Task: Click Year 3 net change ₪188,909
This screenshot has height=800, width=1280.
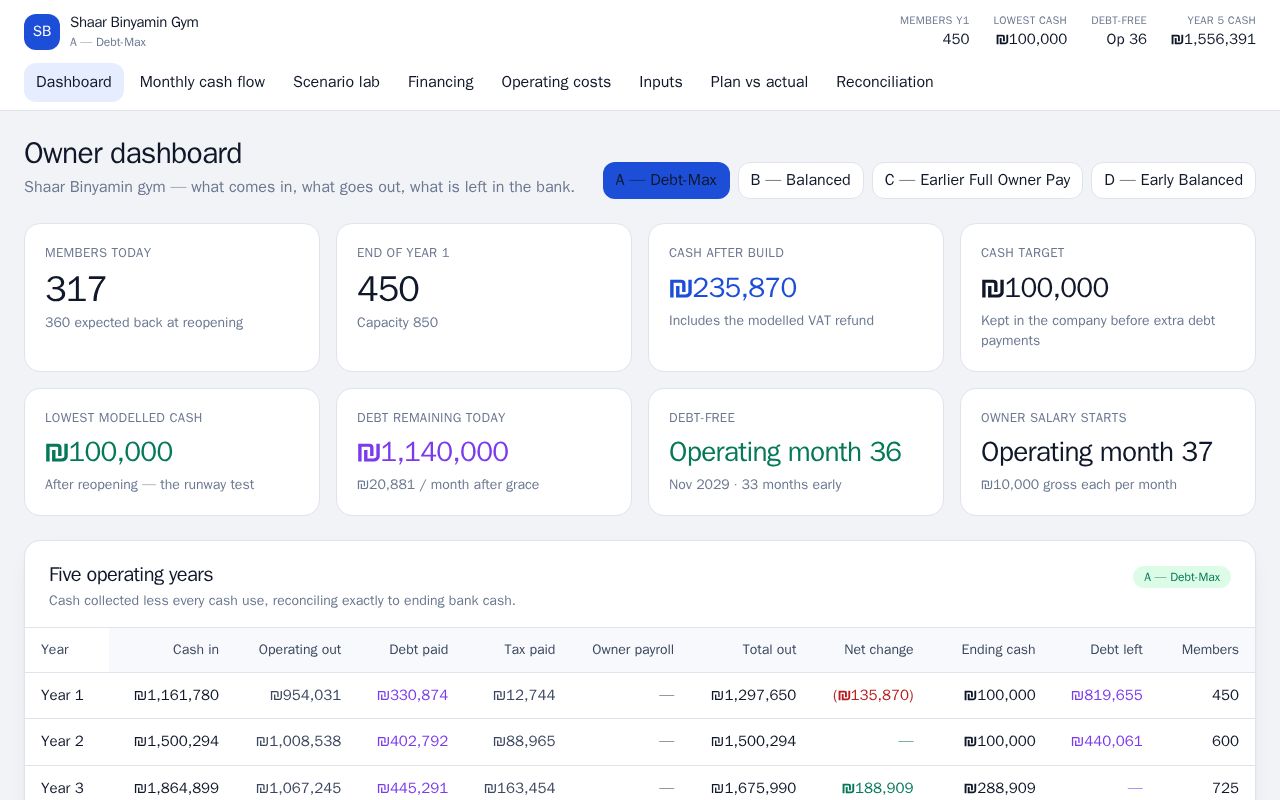Action: click(x=878, y=788)
